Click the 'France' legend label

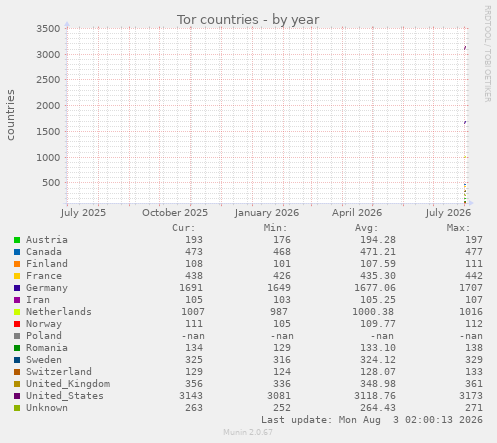[x=44, y=276]
